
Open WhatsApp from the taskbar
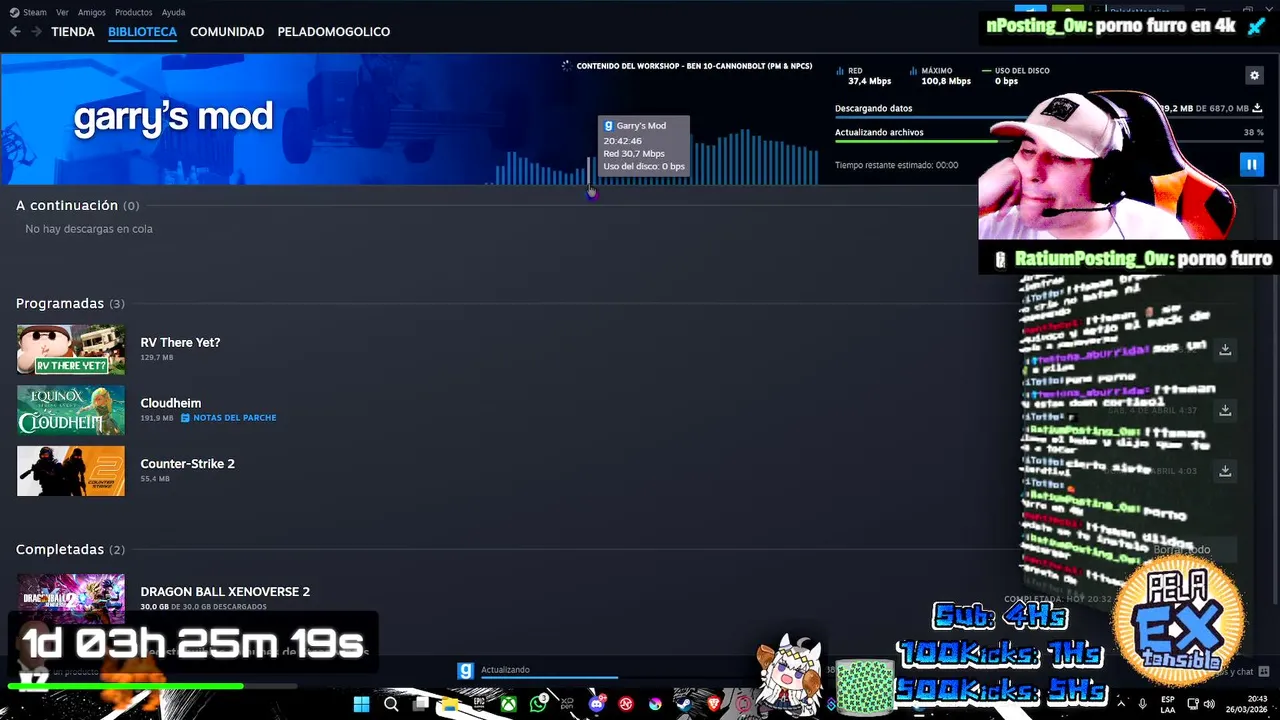539,704
